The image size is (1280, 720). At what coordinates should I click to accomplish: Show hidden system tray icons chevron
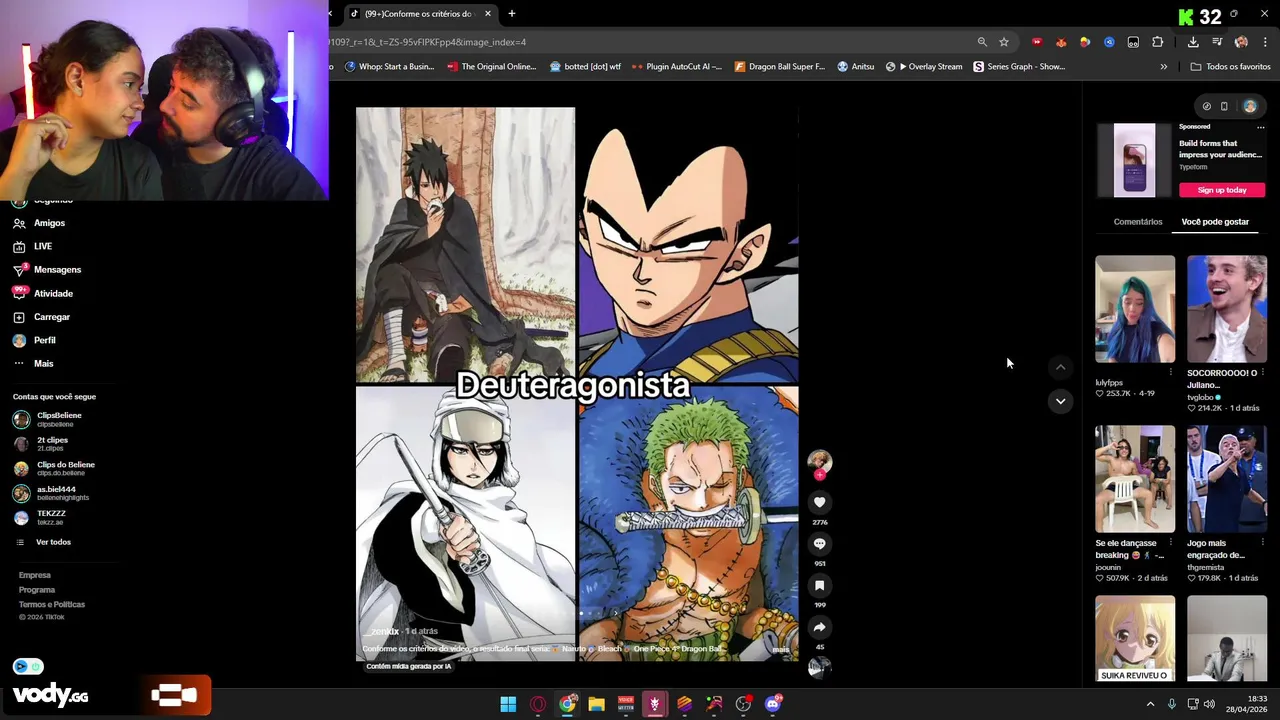pos(1150,704)
